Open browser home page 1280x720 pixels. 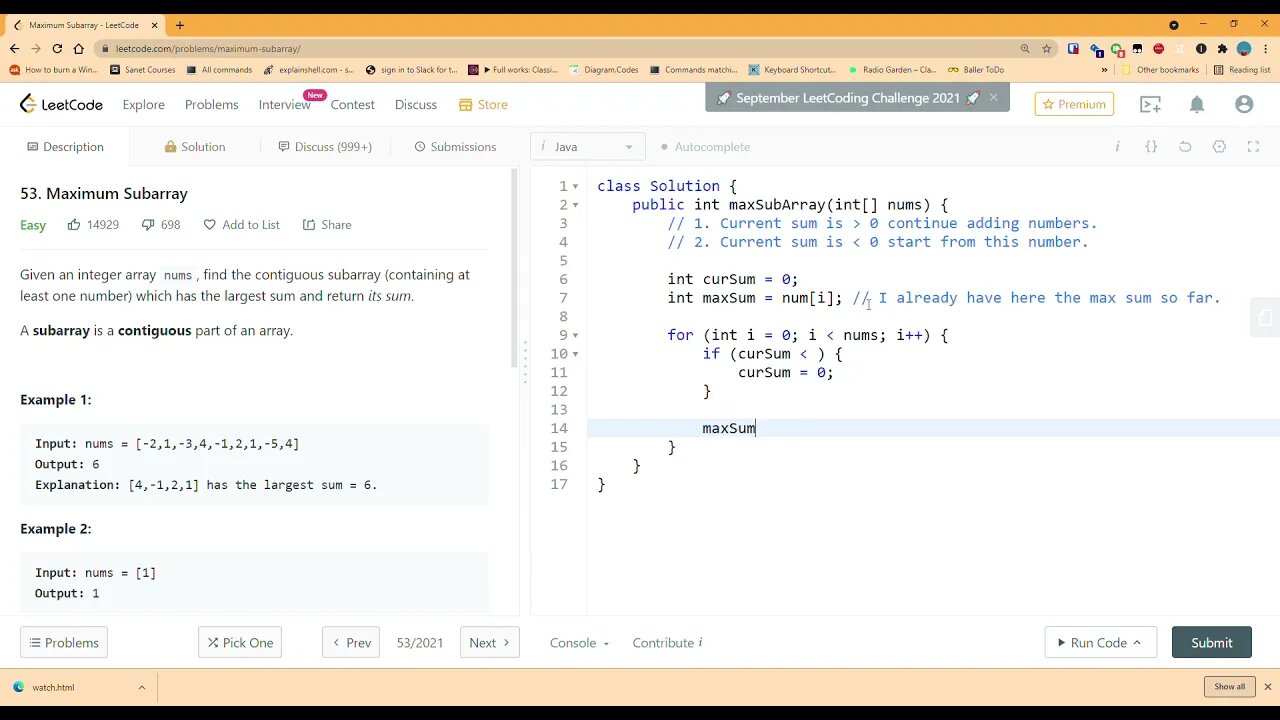[x=79, y=48]
